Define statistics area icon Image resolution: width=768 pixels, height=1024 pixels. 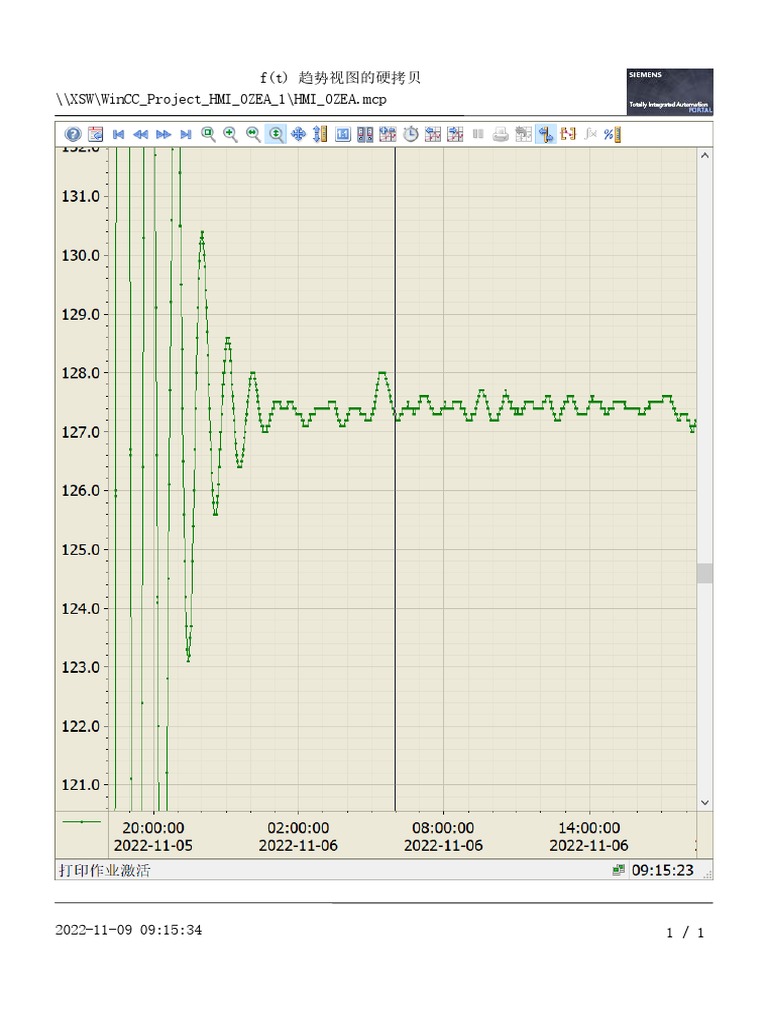pyautogui.click(x=568, y=135)
